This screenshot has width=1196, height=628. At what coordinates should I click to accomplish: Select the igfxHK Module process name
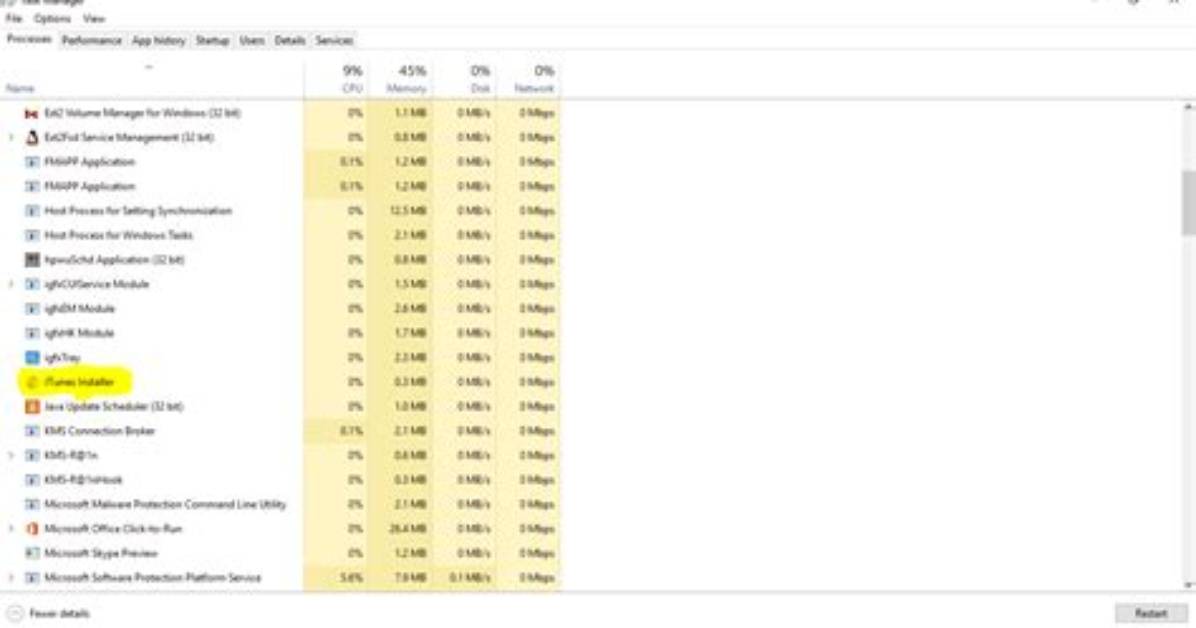pyautogui.click(x=79, y=333)
